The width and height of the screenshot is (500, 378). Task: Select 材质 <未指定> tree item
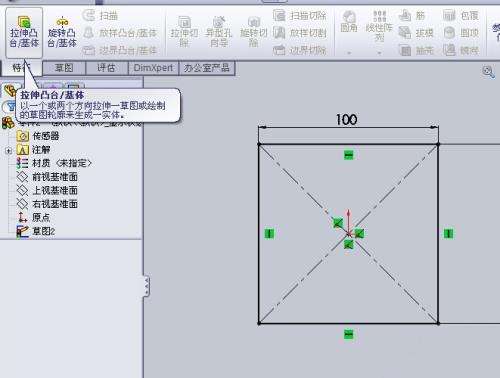point(53,163)
